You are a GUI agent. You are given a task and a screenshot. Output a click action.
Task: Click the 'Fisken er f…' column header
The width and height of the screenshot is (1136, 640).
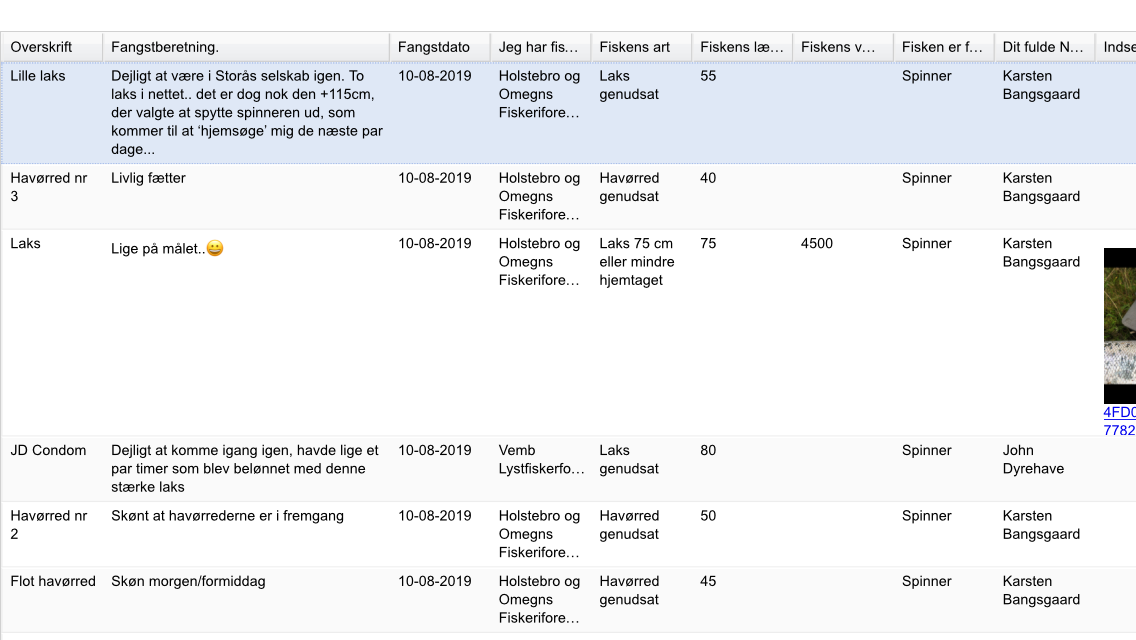click(943, 47)
